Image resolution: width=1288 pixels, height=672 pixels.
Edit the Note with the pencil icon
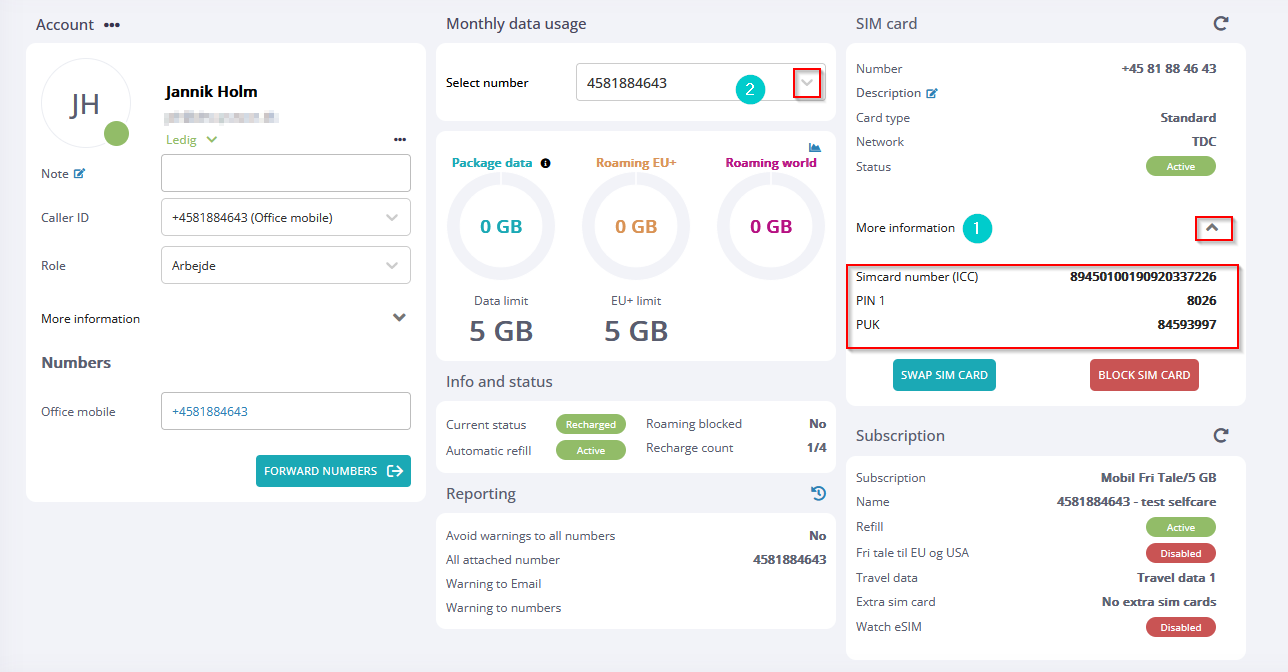80,173
